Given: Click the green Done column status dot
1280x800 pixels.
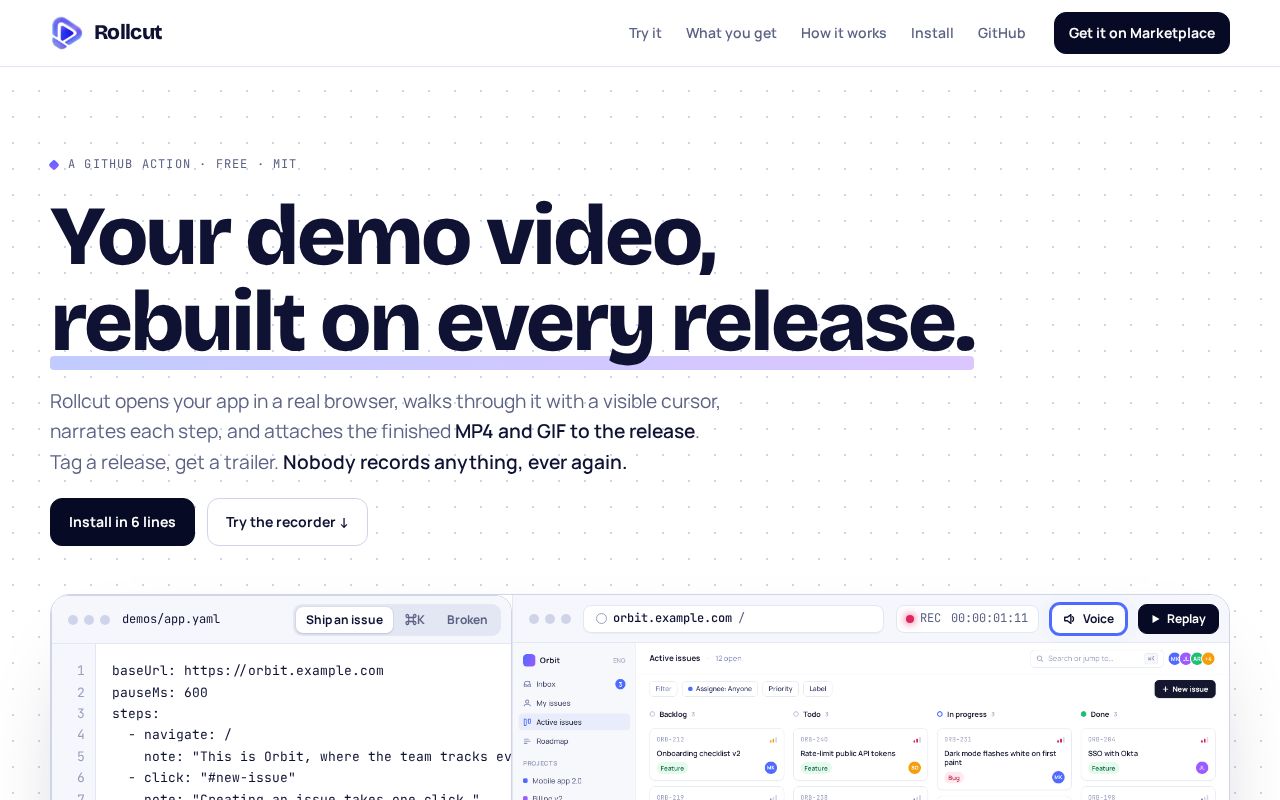Looking at the screenshot, I should tap(1084, 715).
